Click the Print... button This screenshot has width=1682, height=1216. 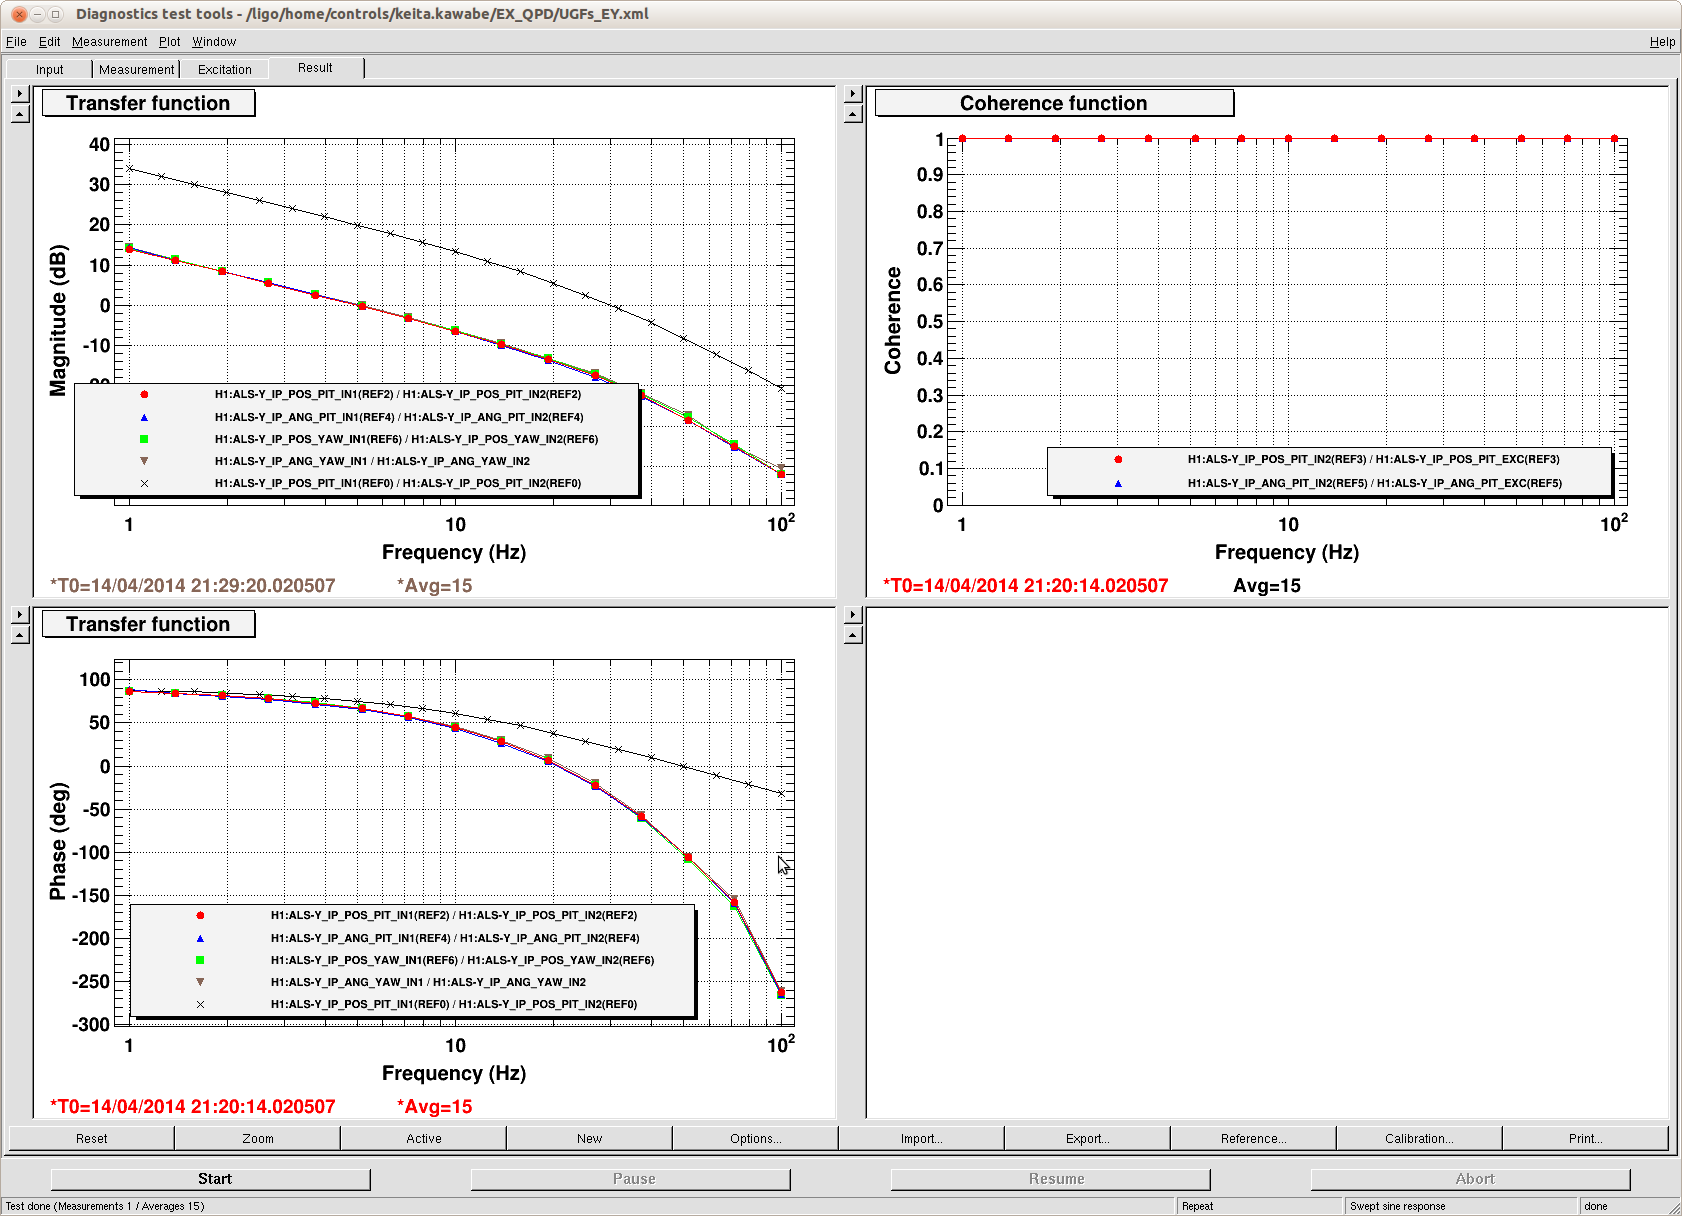pyautogui.click(x=1585, y=1138)
